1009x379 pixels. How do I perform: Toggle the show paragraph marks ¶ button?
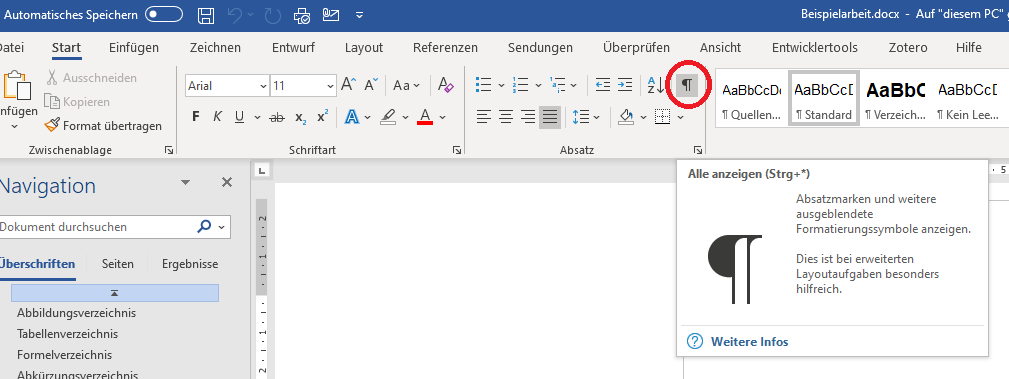click(x=687, y=84)
